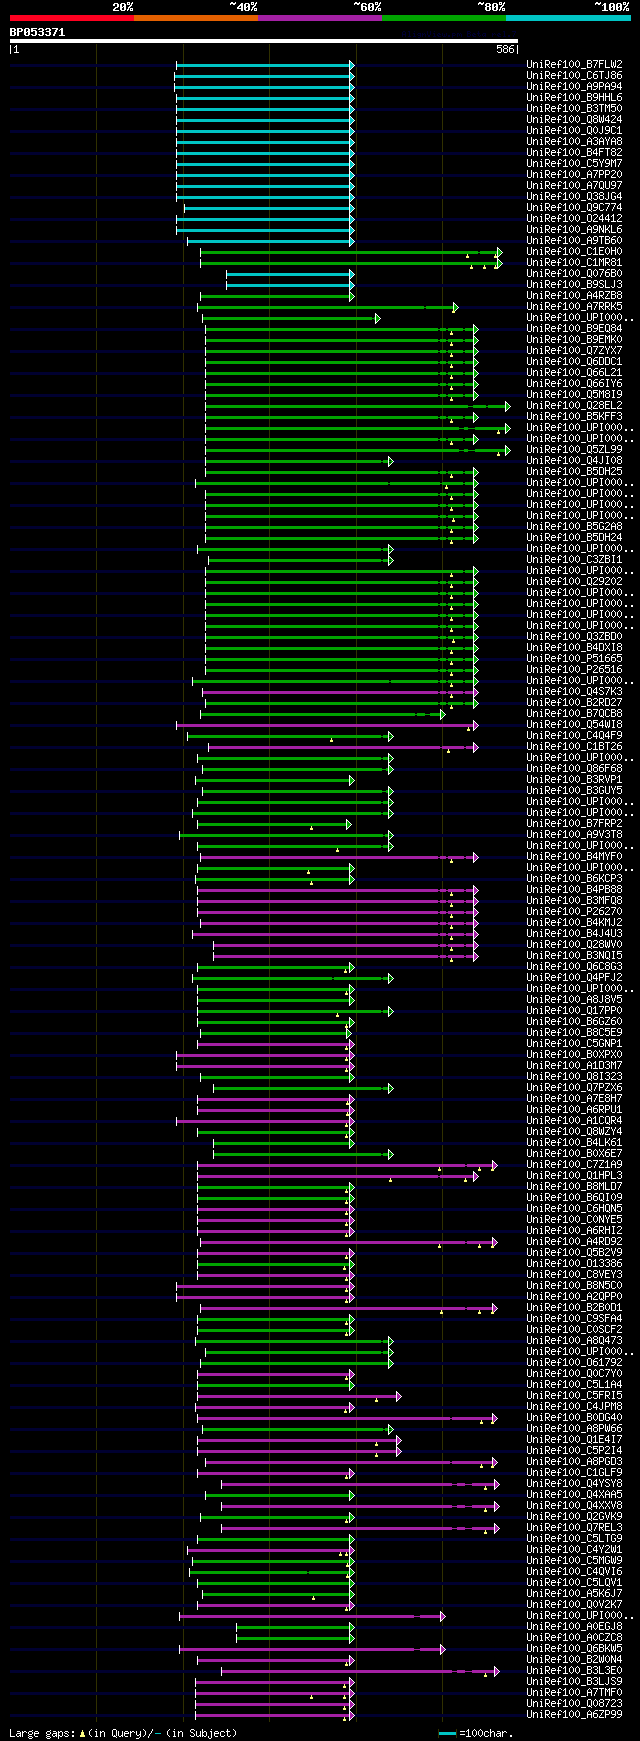Screen dimensions: 640x1741
Task: Click on the UniRef100_C7Z1A9 hit name
Action: (x=574, y=1165)
